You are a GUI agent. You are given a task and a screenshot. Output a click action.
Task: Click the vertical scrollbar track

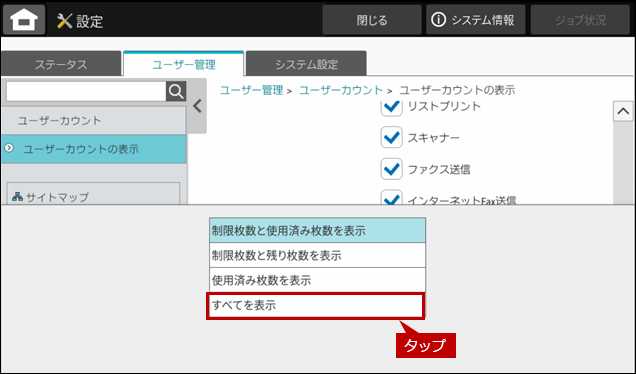coord(623,162)
